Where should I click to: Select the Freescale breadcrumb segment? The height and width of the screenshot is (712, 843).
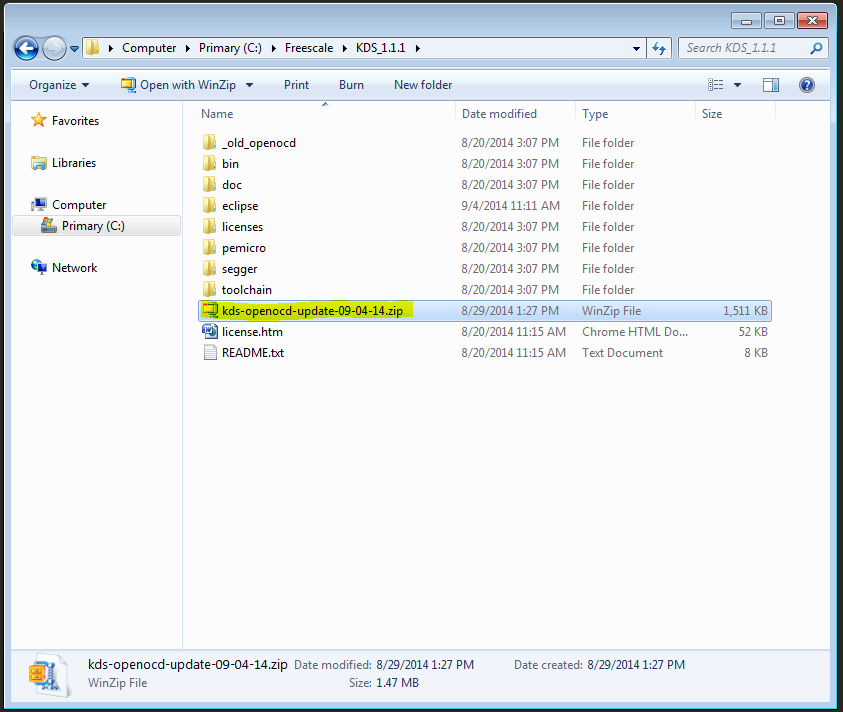[x=309, y=48]
